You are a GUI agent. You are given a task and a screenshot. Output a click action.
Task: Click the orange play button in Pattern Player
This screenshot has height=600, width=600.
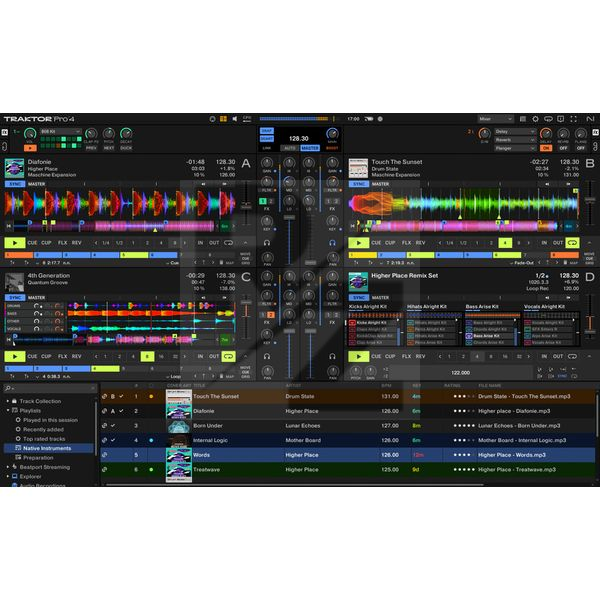pos(30,148)
